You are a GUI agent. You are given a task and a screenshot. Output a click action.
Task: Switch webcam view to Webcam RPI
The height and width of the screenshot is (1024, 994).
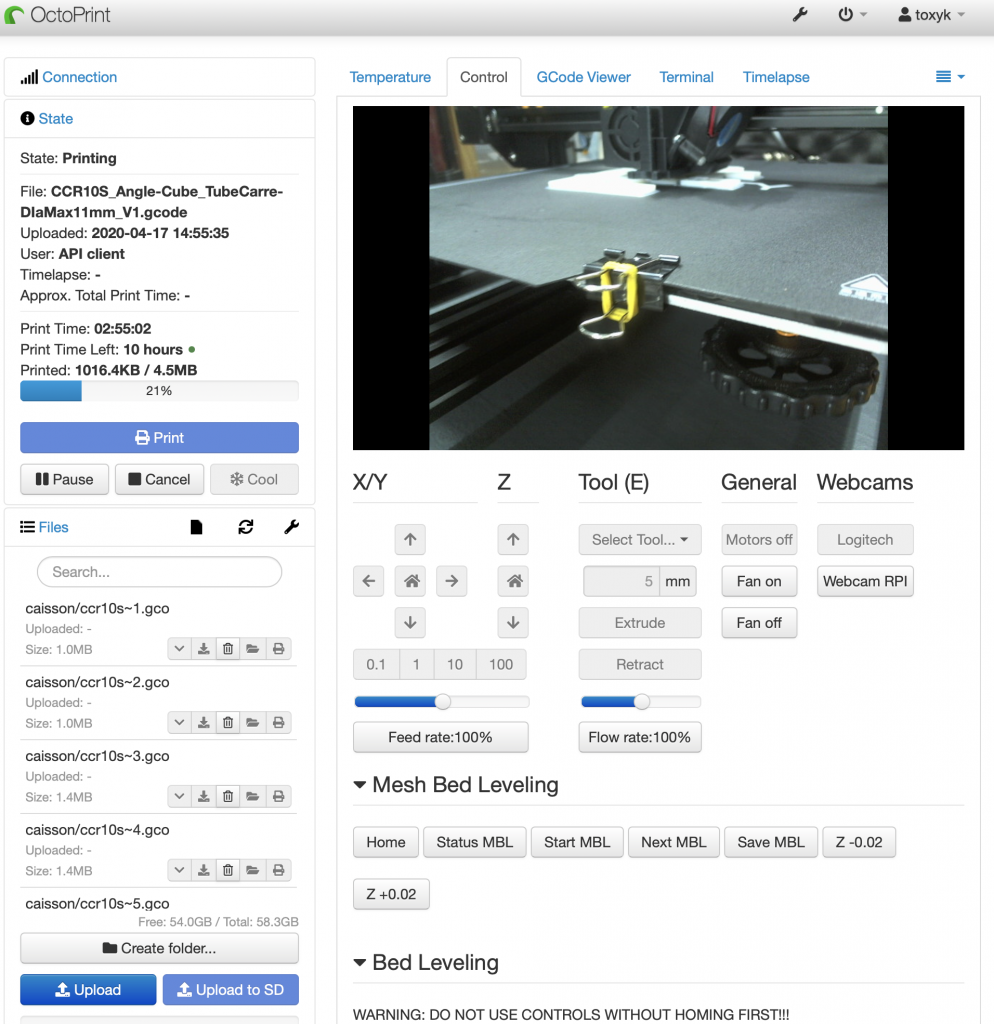[864, 581]
